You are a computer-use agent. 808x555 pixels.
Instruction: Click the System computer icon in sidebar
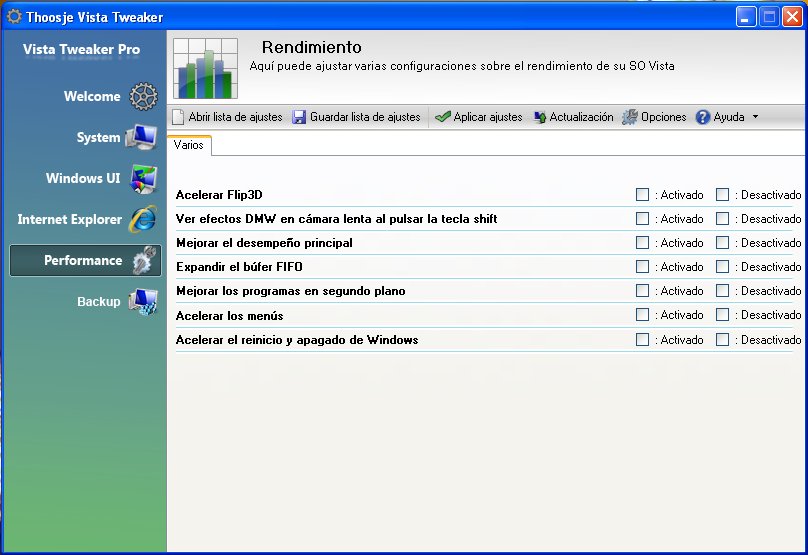coord(141,137)
